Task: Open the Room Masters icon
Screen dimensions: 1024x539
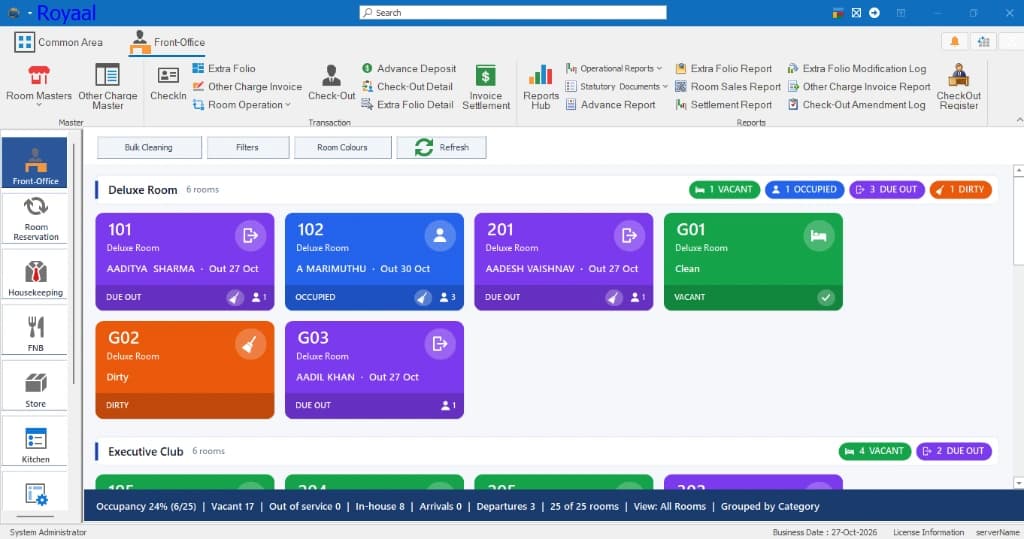Action: [x=39, y=75]
